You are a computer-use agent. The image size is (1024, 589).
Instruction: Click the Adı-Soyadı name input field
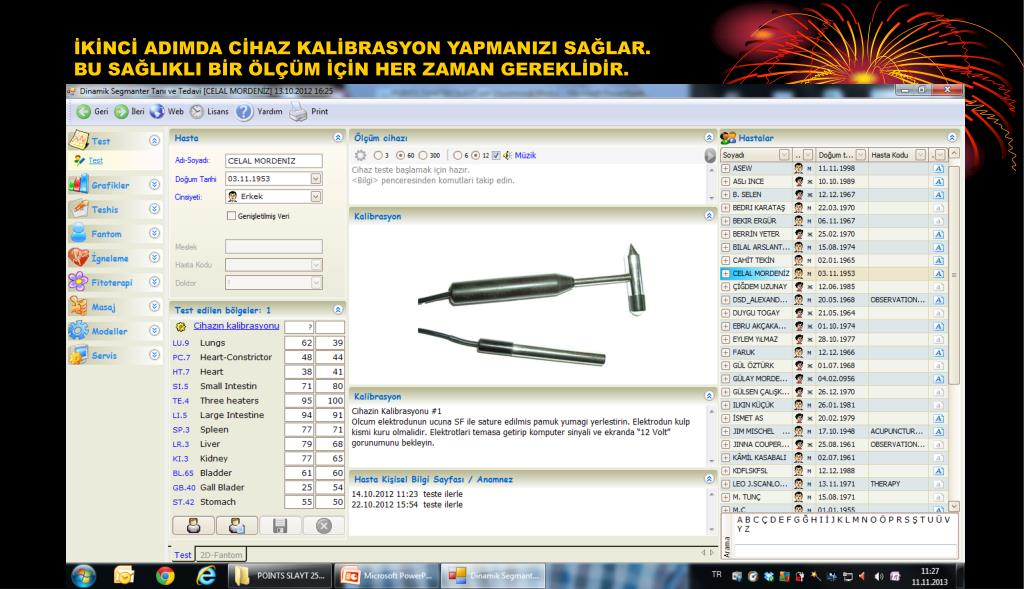pos(274,161)
